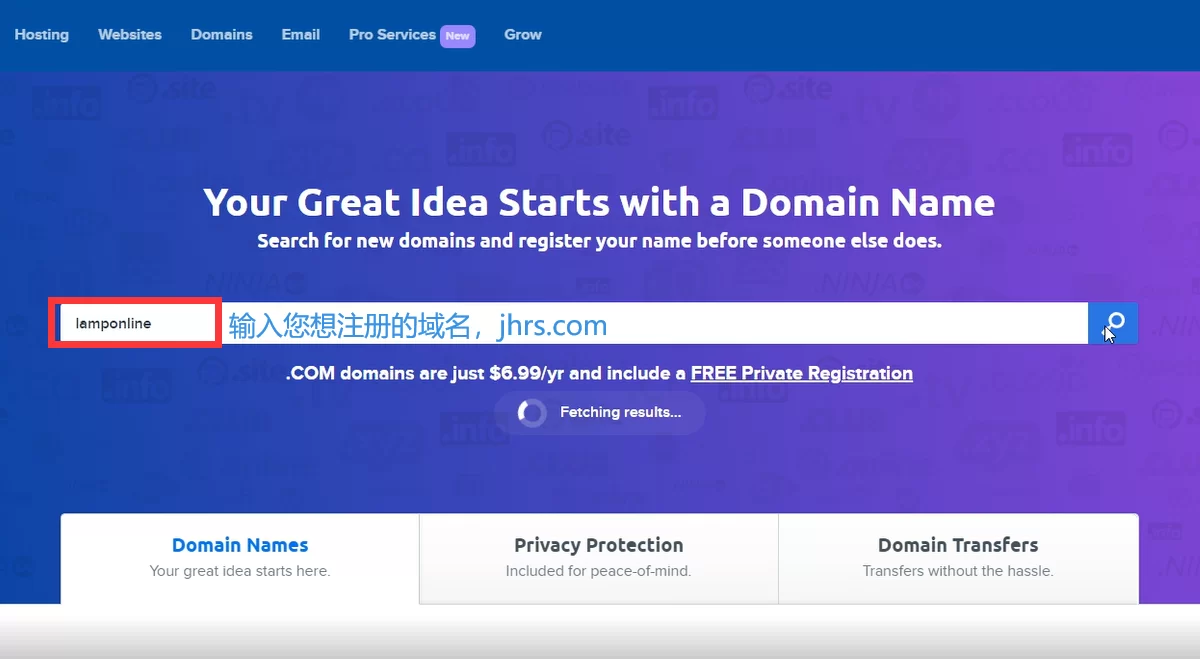Screen dimensions: 1200x659
Task: Open the FREE Private Registration link
Action: [801, 373]
